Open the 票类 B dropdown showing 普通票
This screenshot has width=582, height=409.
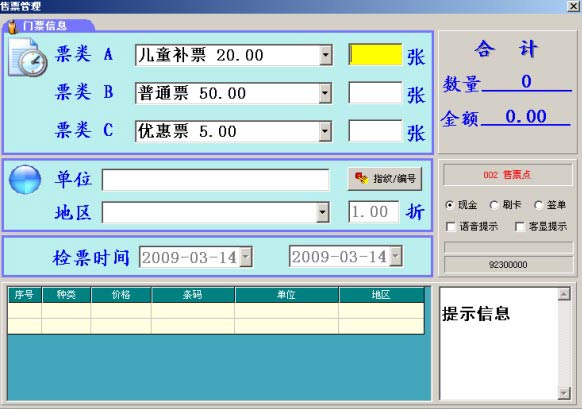point(326,93)
